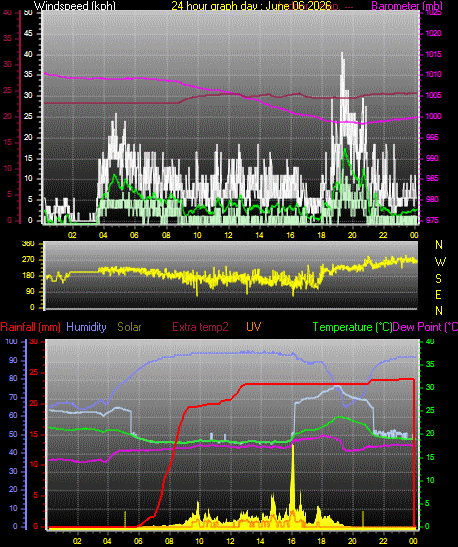The image size is (458, 547).
Task: Select barometer axis value 1010
Action: pos(434,74)
